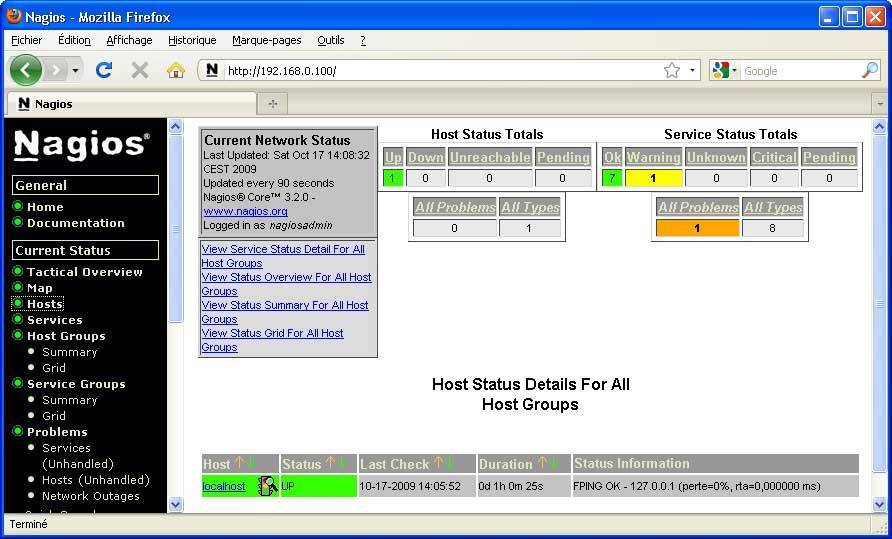Open the Marque-pages menu
Image resolution: width=892 pixels, height=539 pixels.
[266, 40]
